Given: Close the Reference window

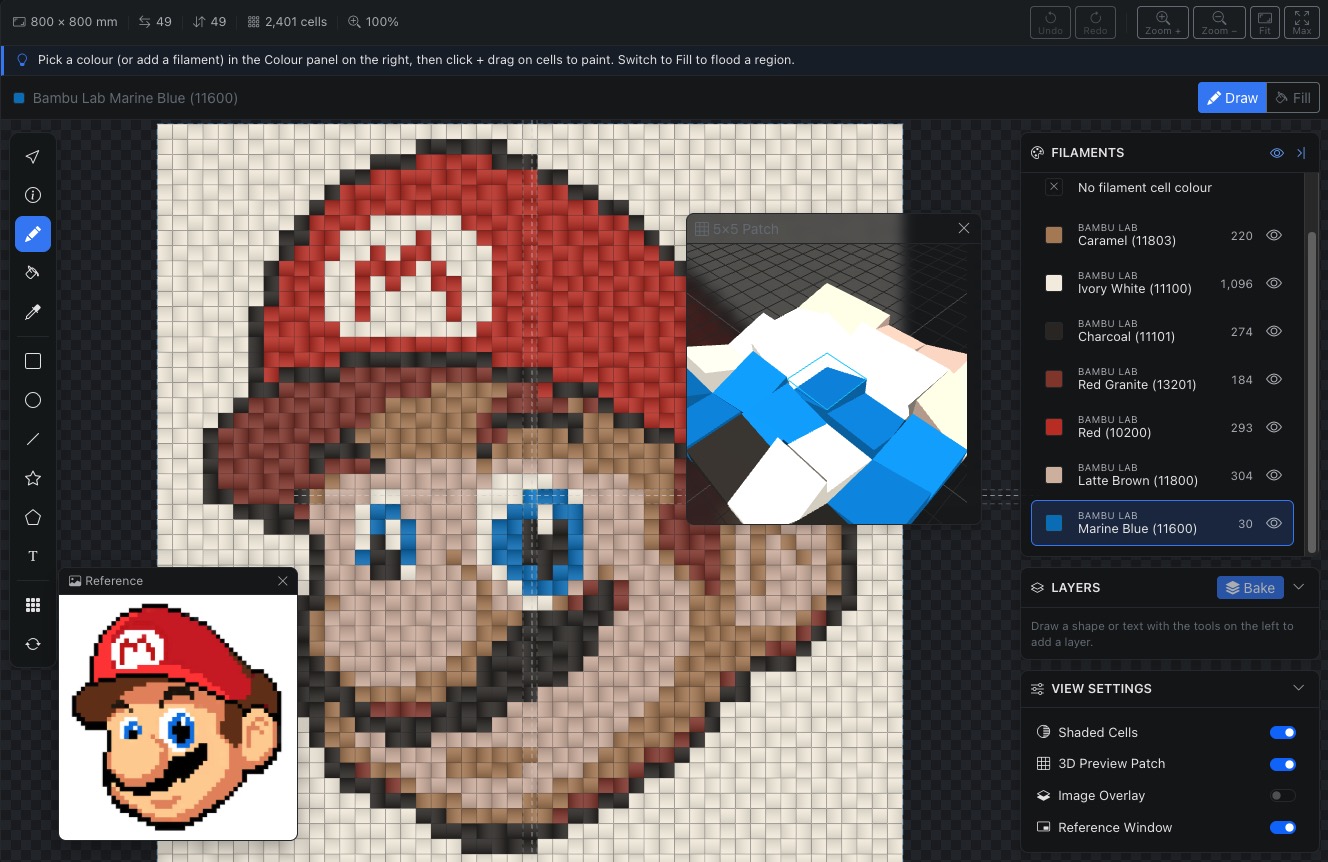Looking at the screenshot, I should point(283,581).
